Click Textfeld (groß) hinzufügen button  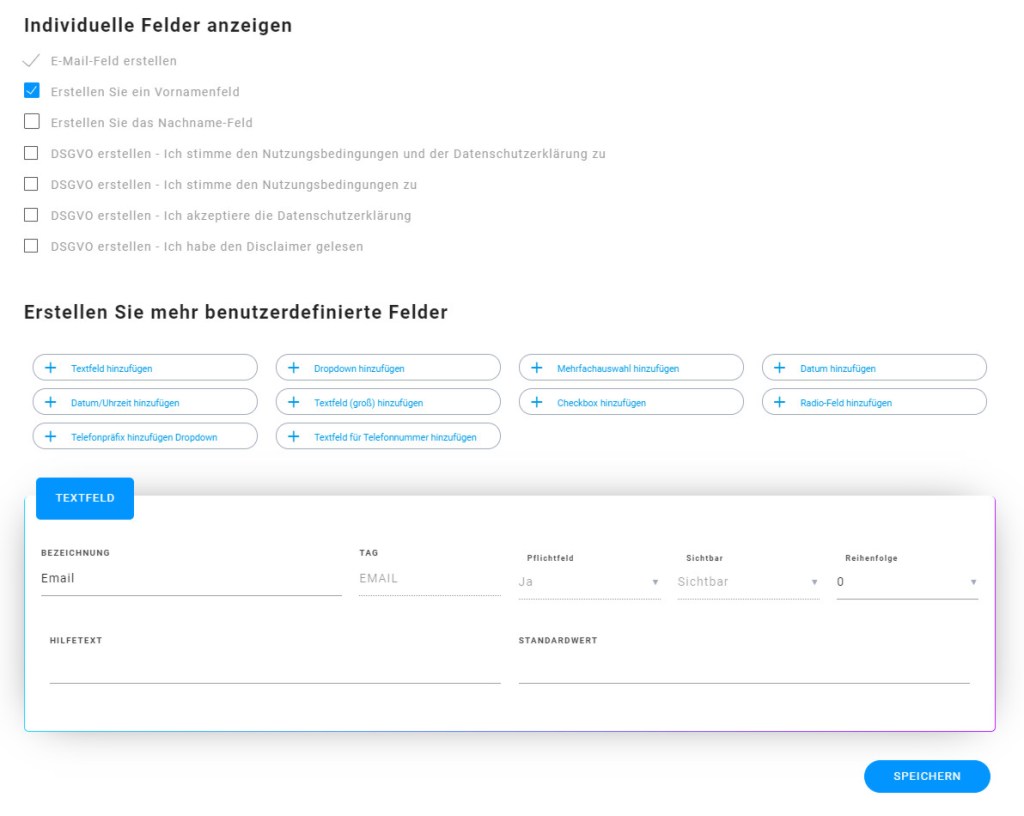click(x=388, y=402)
